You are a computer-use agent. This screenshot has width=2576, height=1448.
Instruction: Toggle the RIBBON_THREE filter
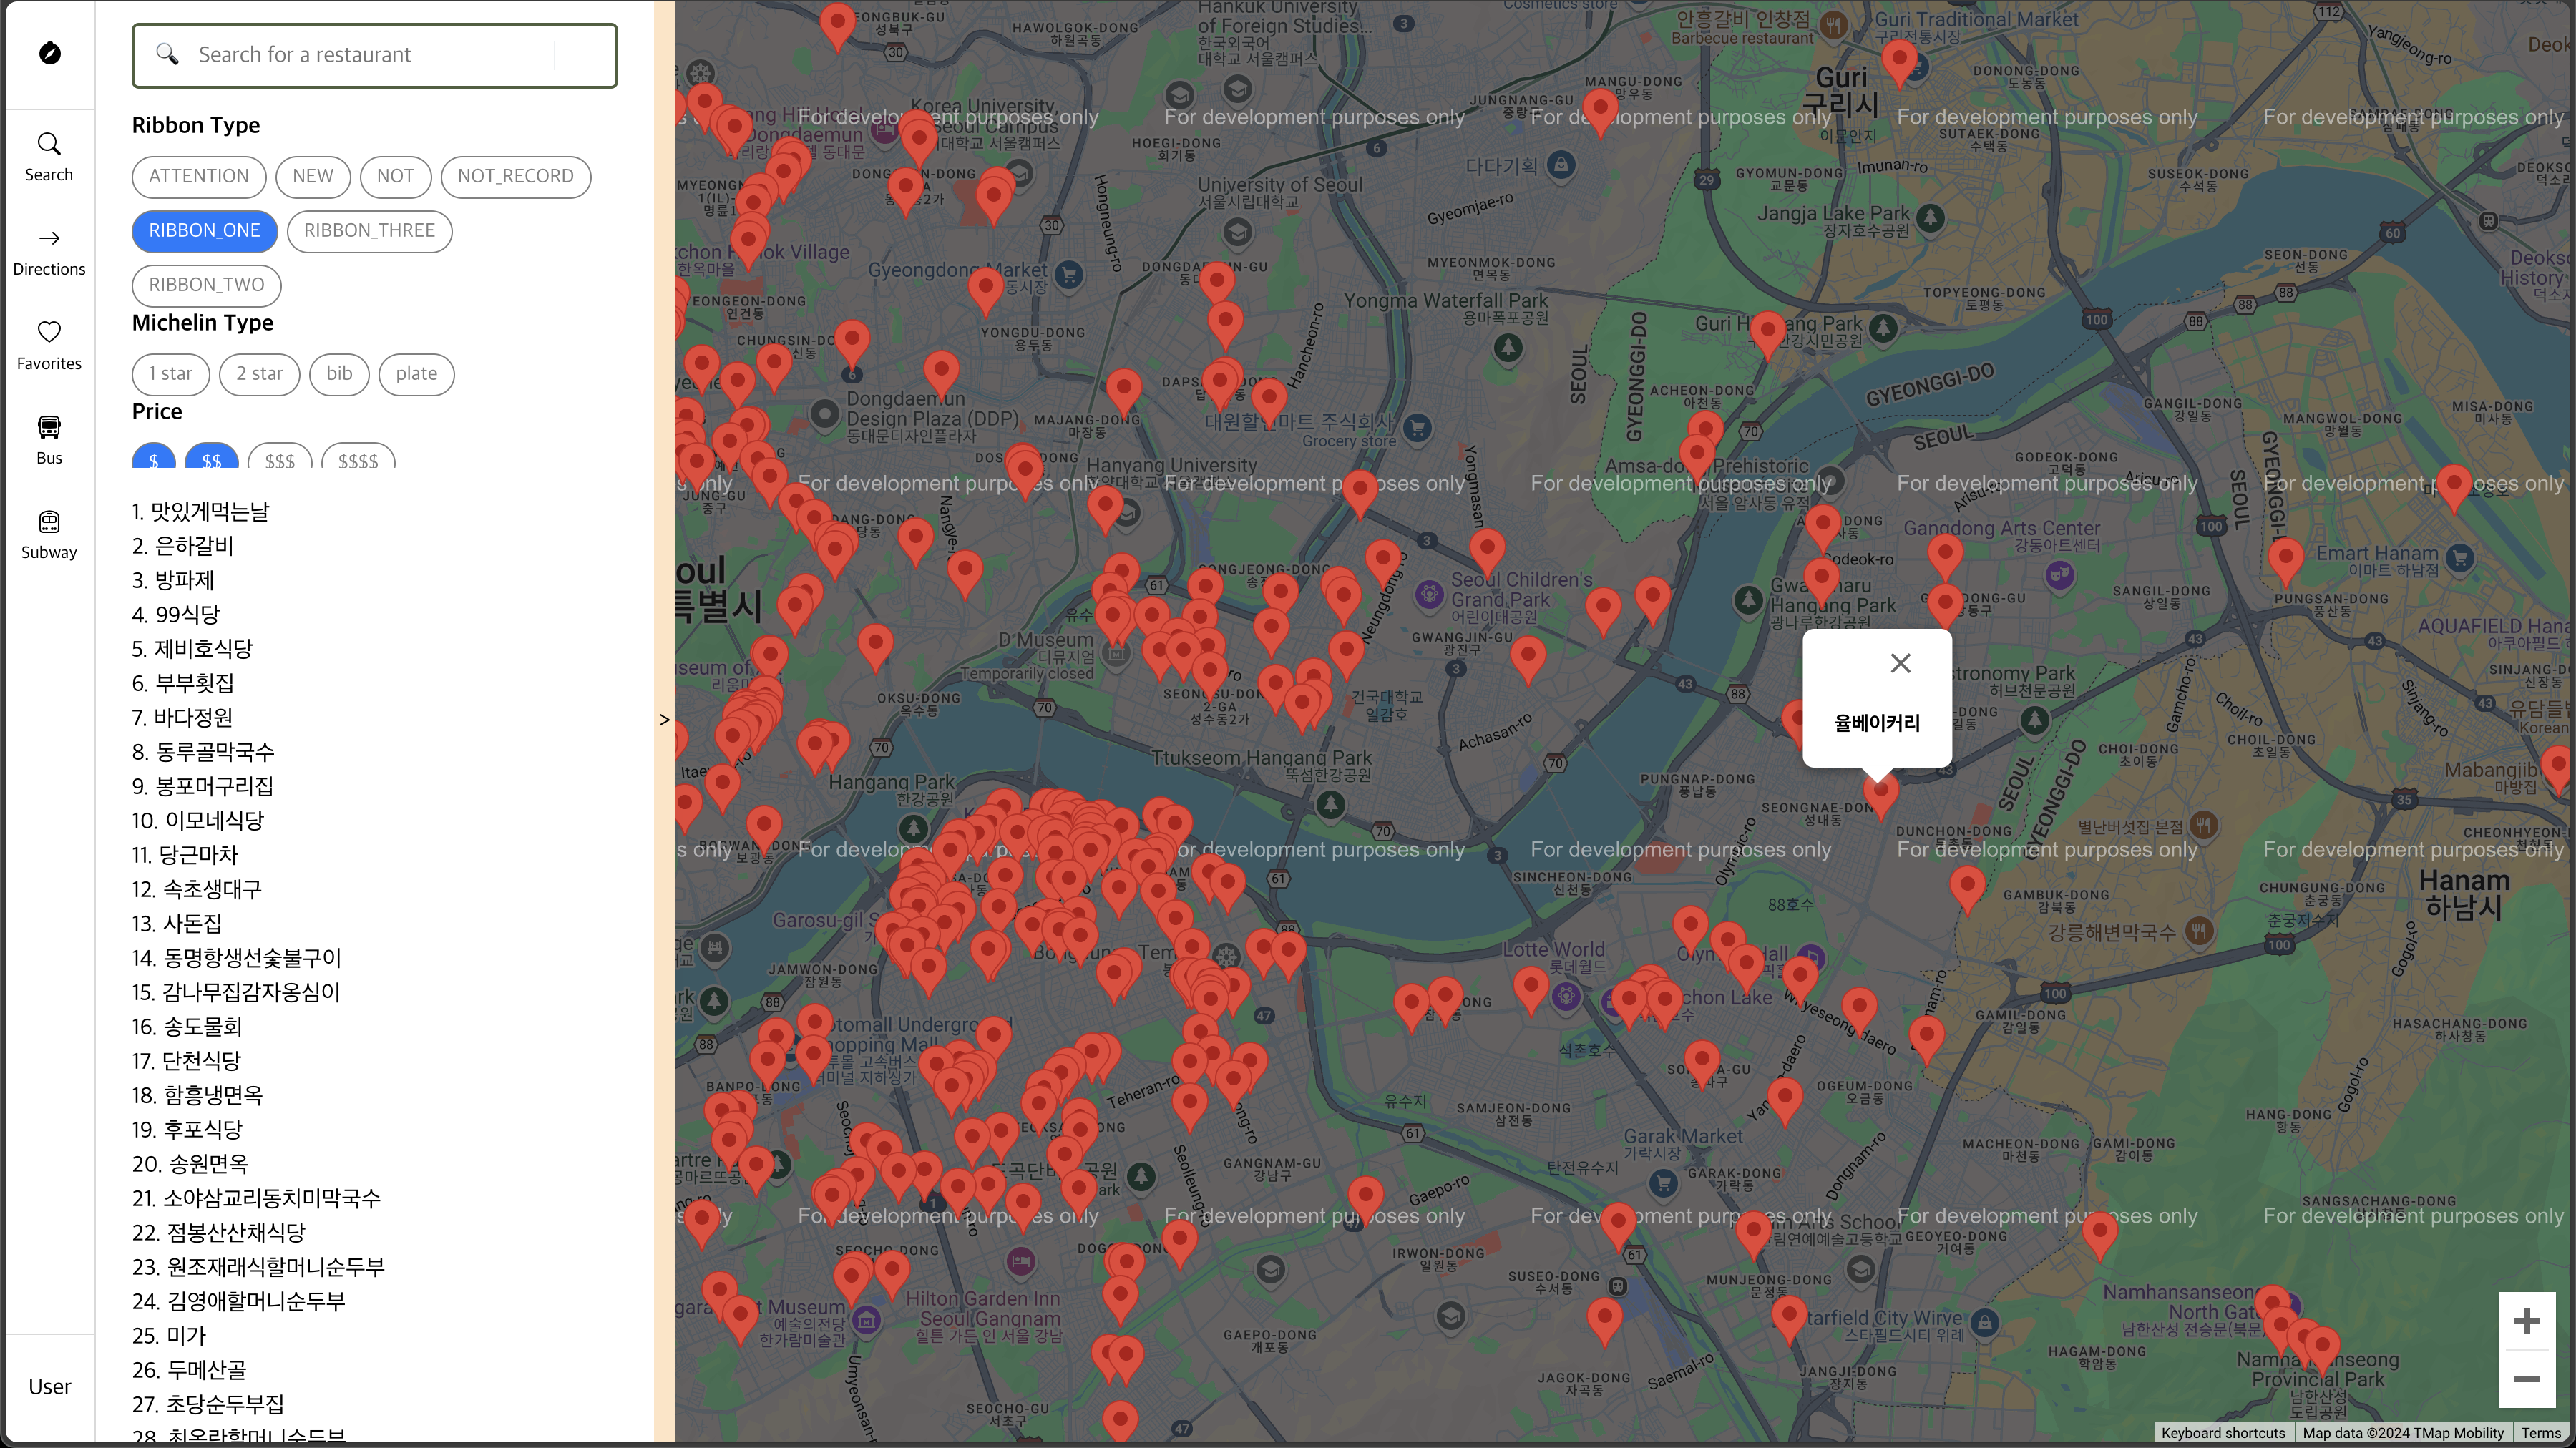(x=369, y=231)
